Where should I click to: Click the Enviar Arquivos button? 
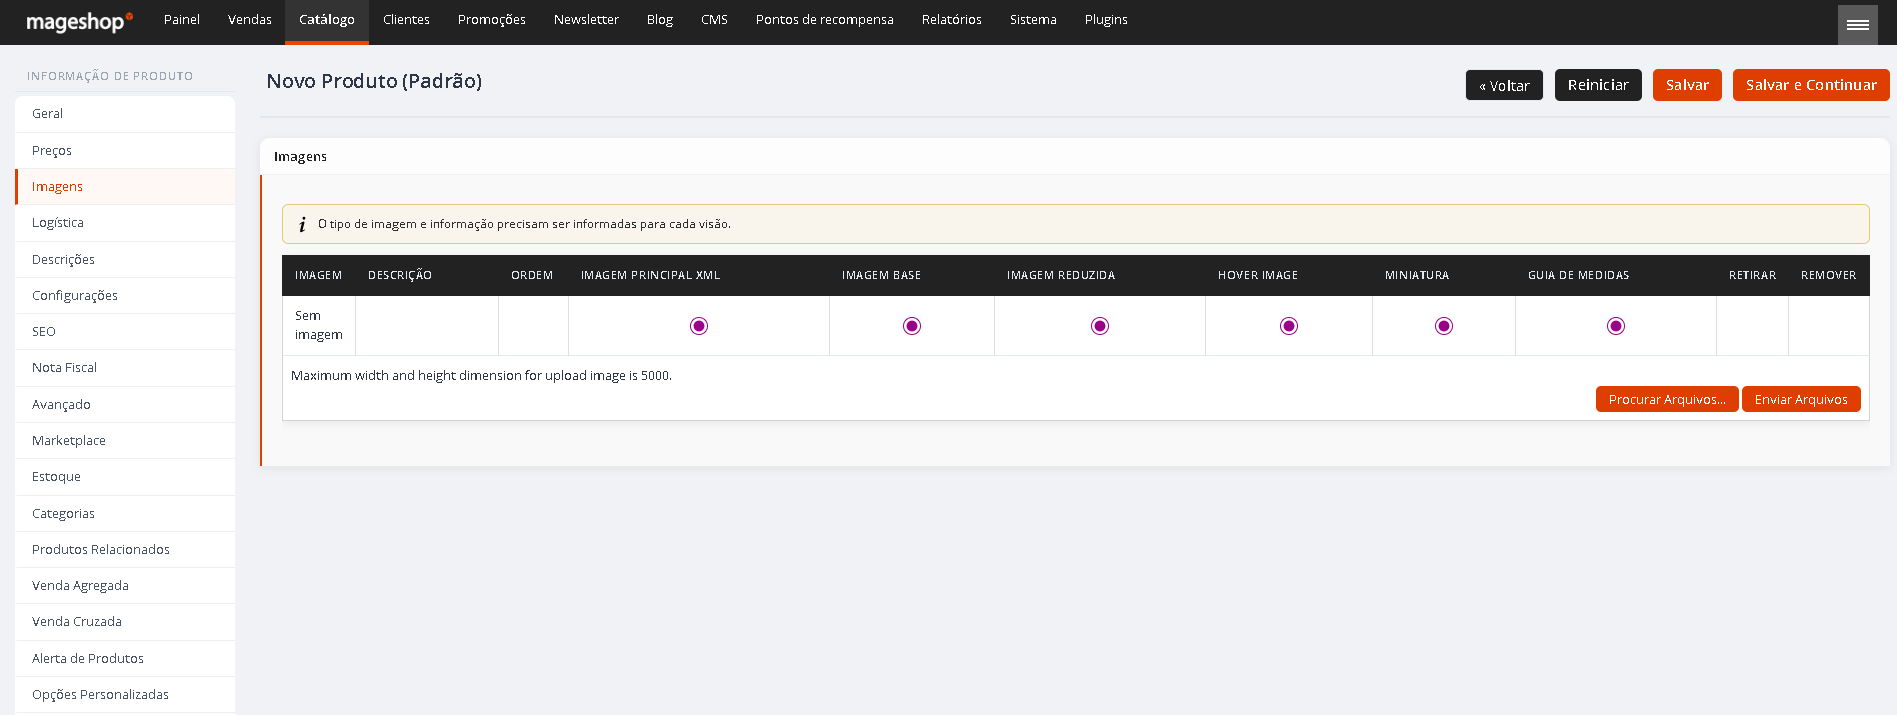tap(1801, 399)
